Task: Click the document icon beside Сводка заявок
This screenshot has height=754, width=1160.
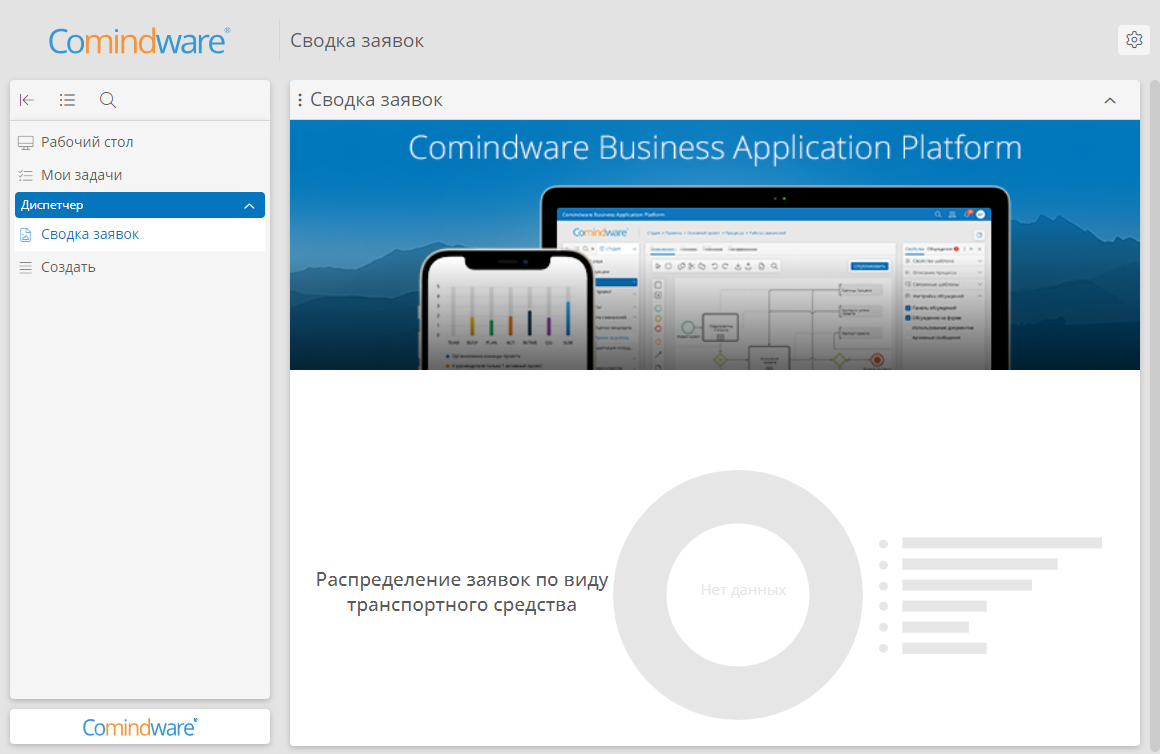Action: pyautogui.click(x=26, y=235)
